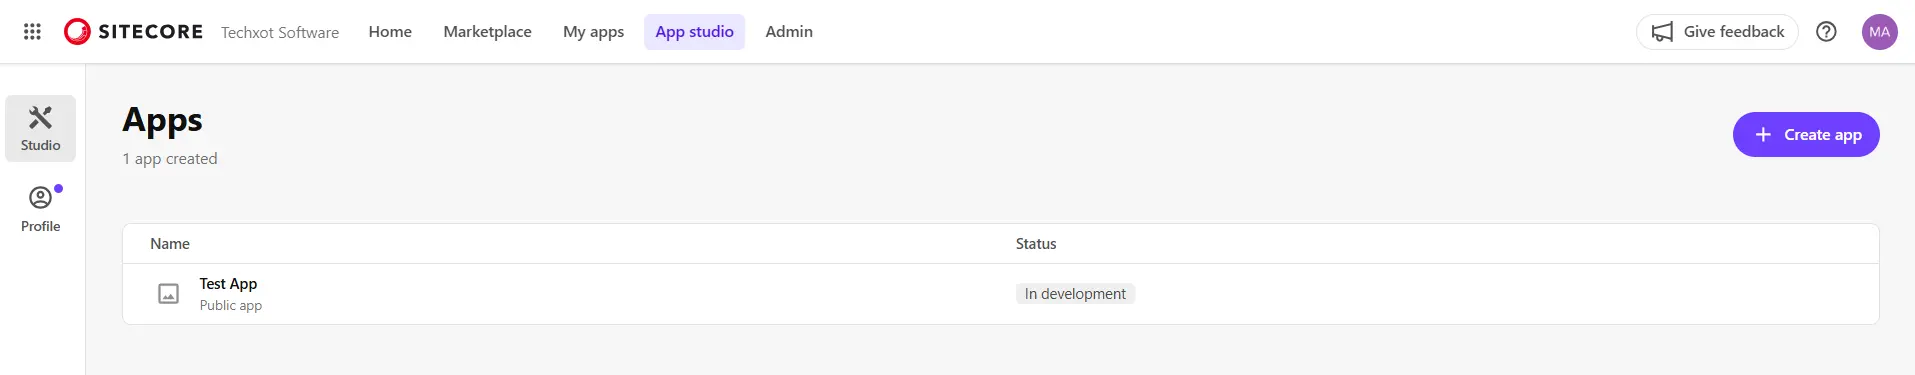The image size is (1915, 375).
Task: Select the Studio sidebar icon
Action: [40, 128]
